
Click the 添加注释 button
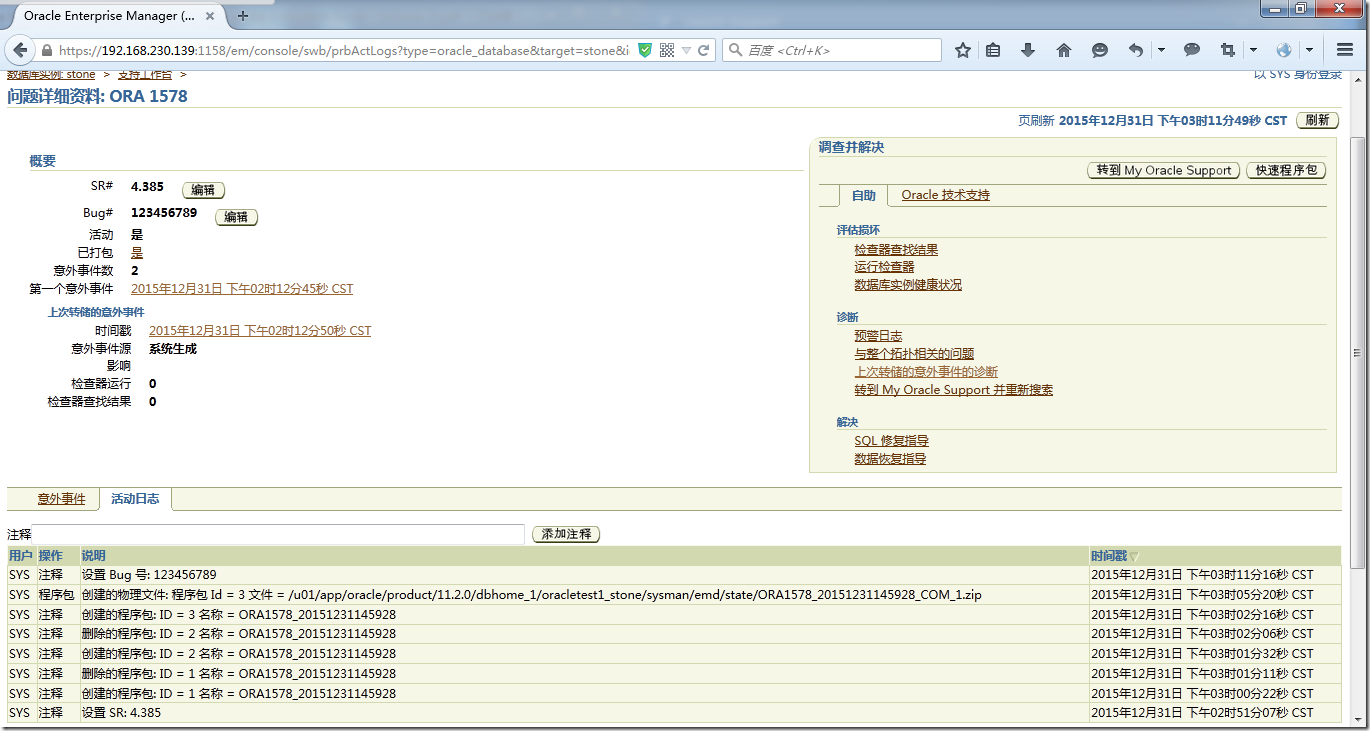click(566, 535)
